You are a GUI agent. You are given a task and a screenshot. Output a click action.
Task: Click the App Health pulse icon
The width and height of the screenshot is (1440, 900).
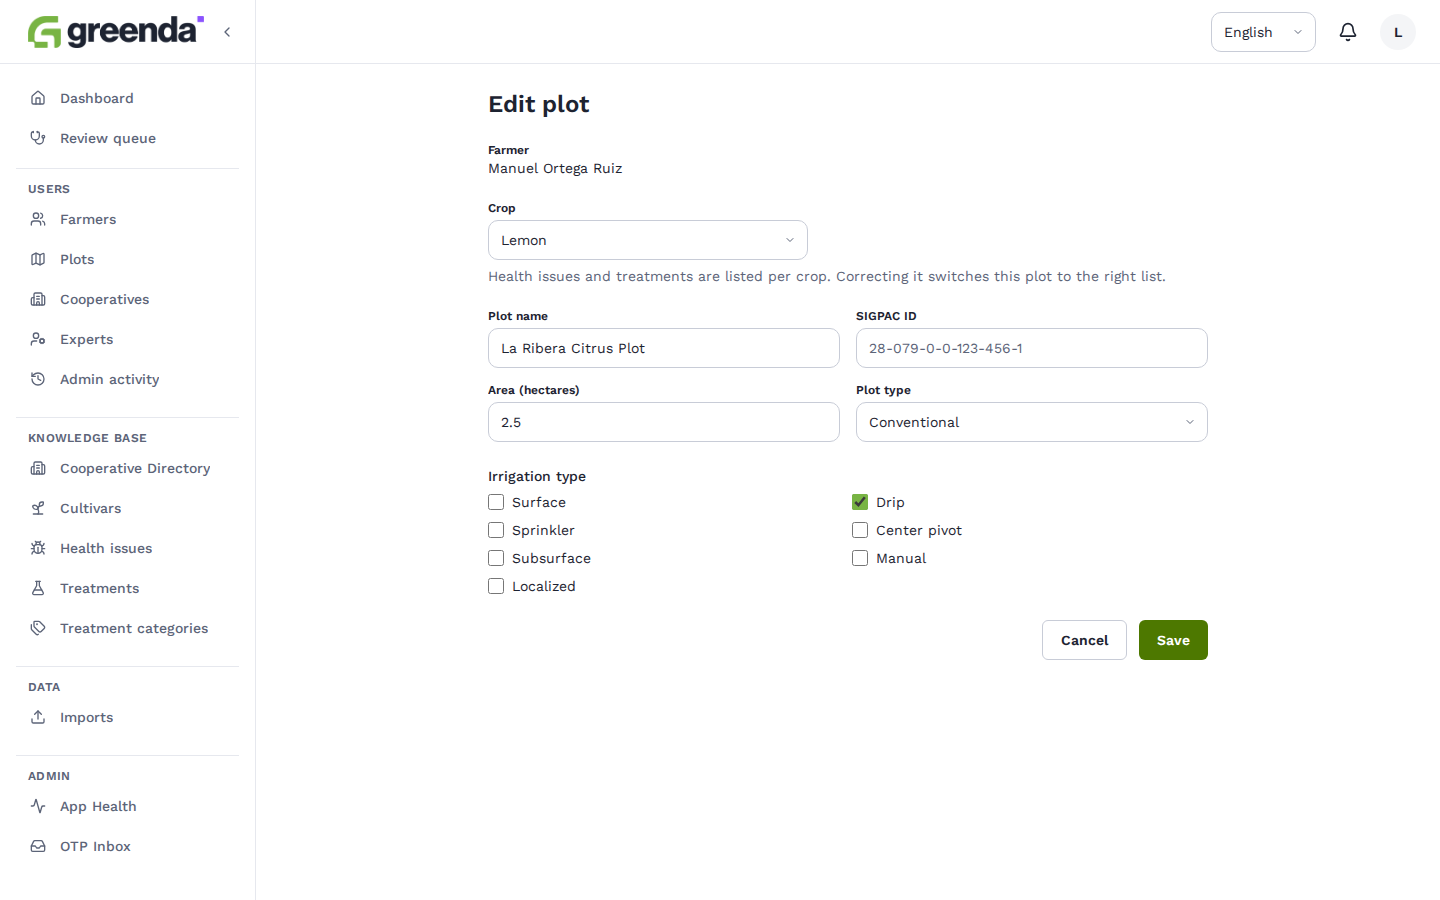tap(38, 806)
